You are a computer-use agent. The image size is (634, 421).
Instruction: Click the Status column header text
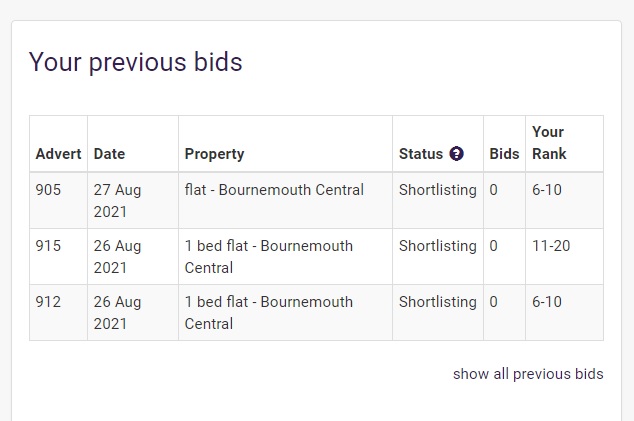[421, 154]
